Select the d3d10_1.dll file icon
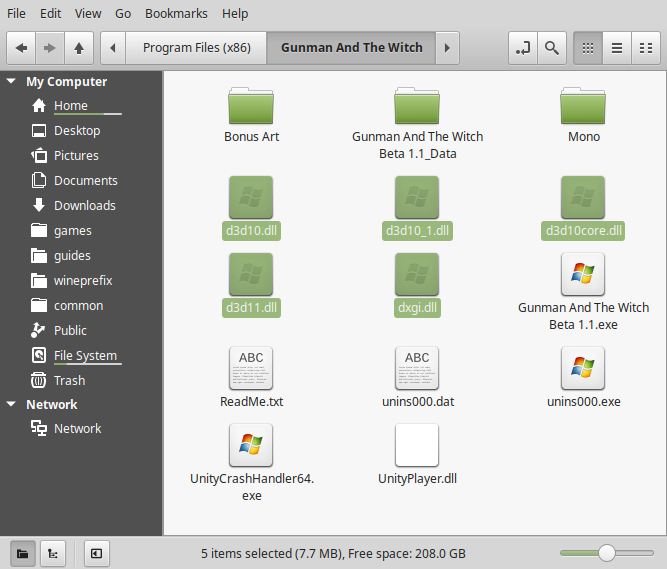Viewport: 667px width, 569px height. click(x=417, y=197)
